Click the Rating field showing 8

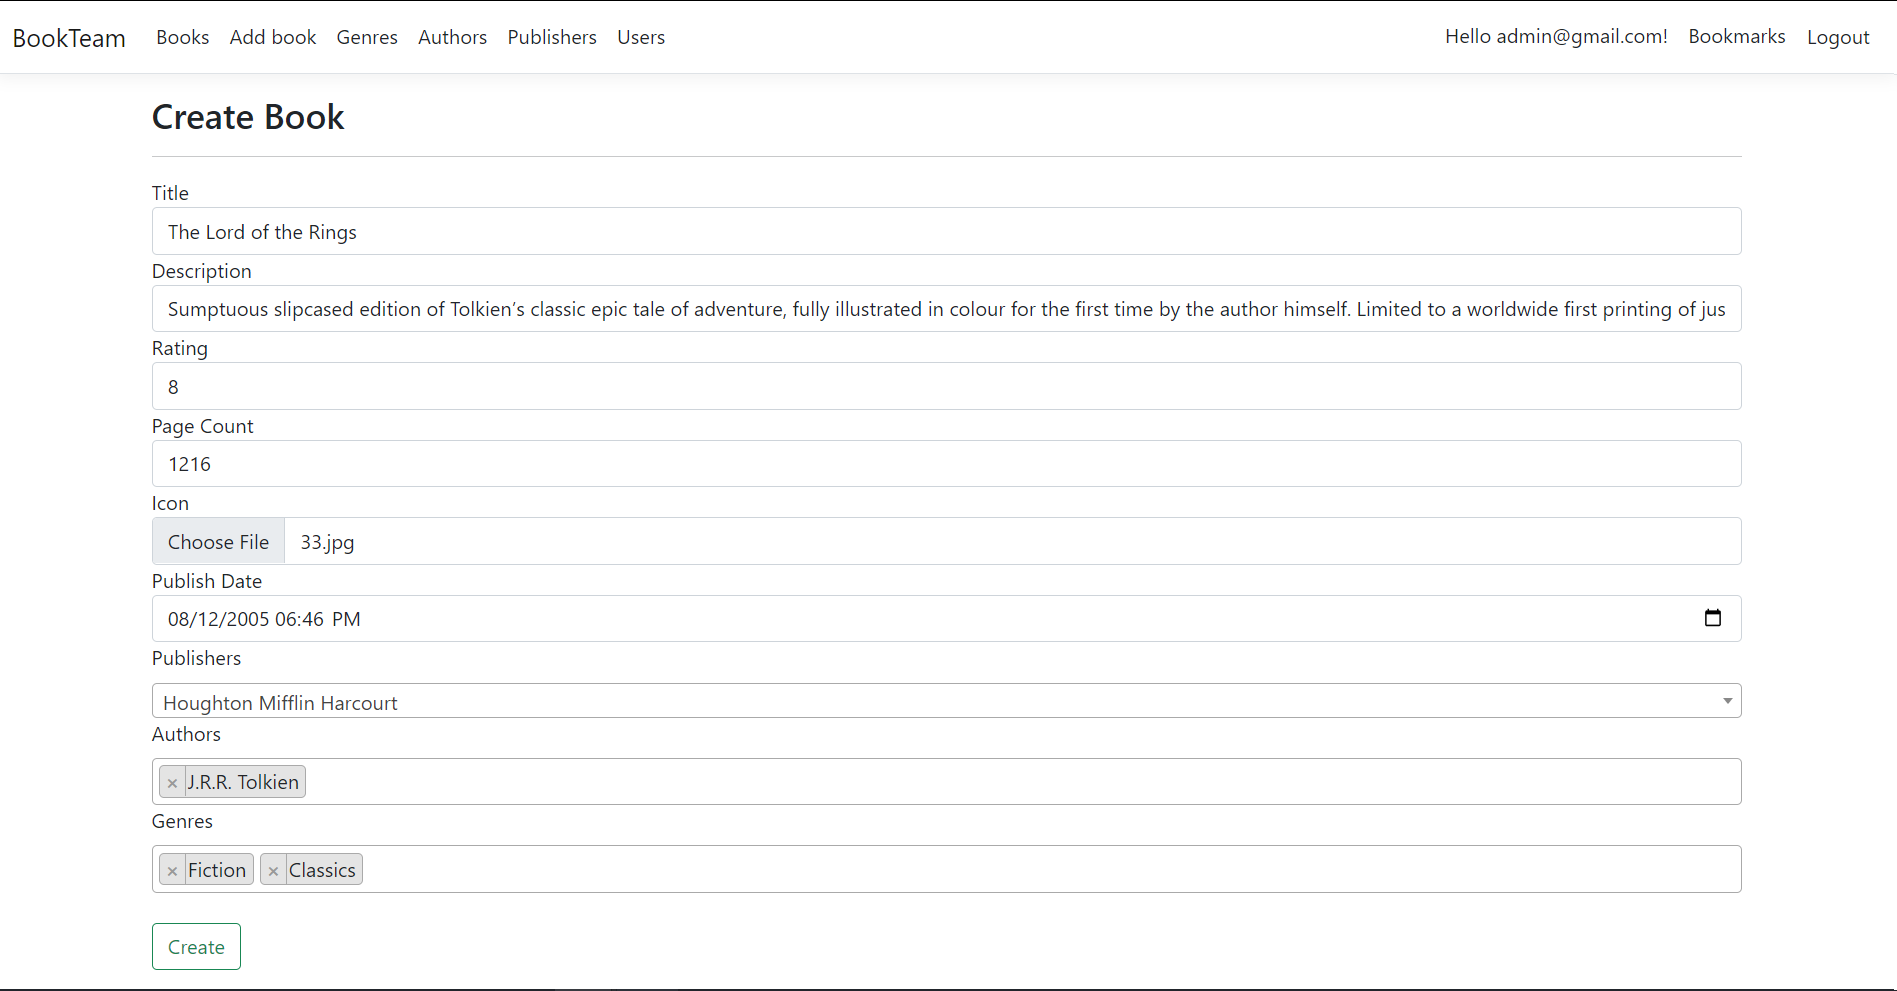click(900, 386)
